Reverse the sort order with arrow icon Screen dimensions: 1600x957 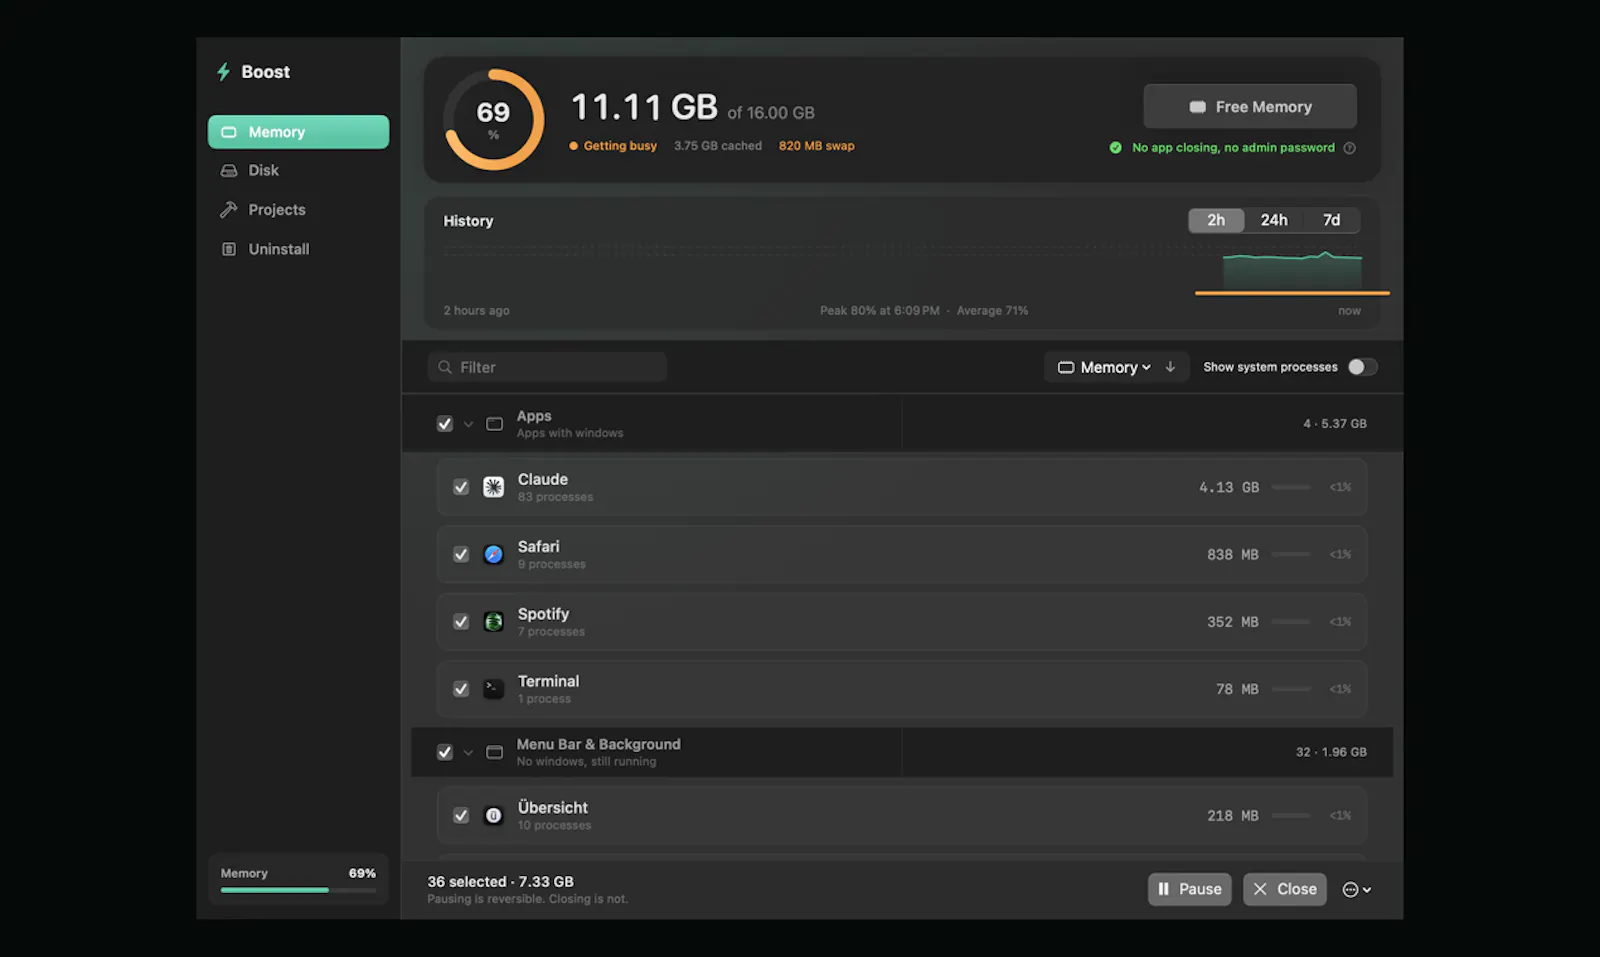click(x=1170, y=367)
